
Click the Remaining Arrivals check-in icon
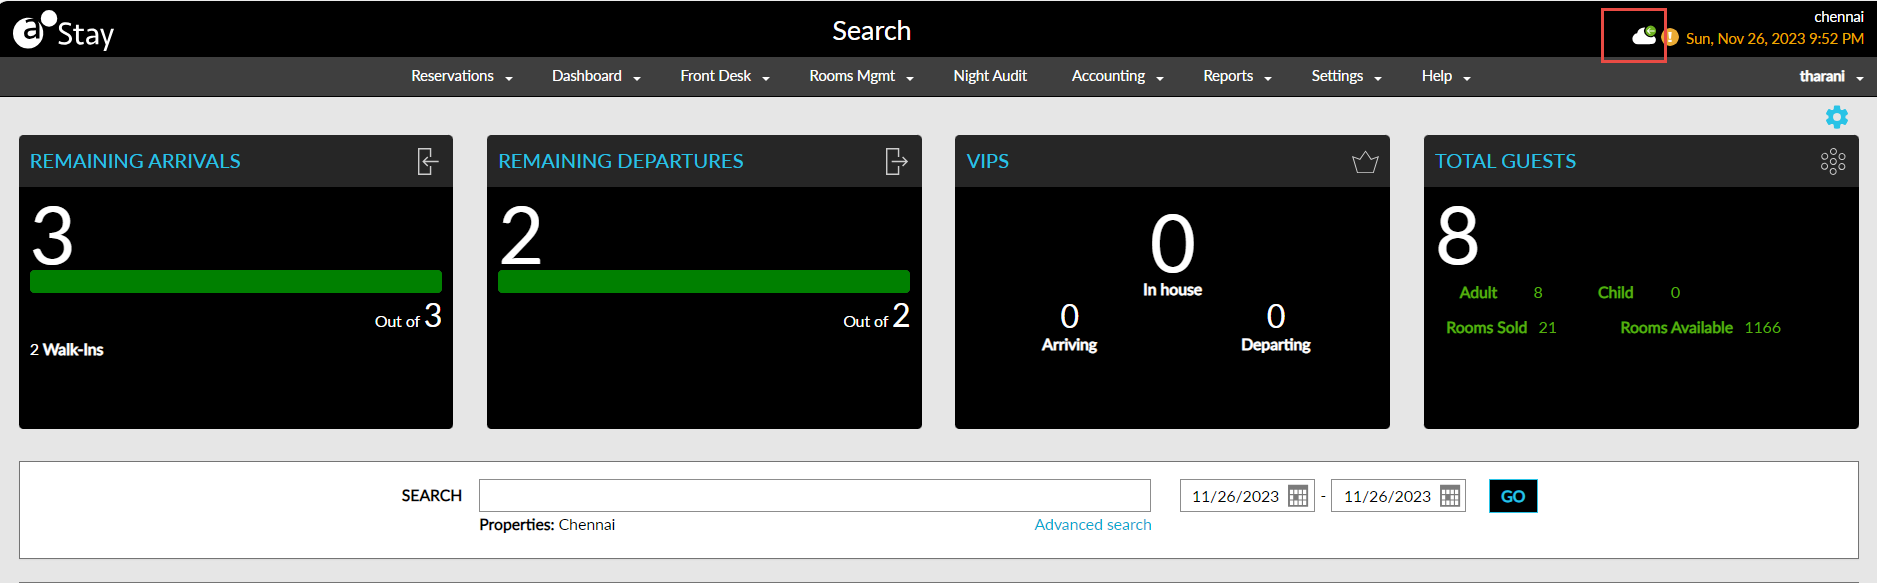[x=428, y=161]
